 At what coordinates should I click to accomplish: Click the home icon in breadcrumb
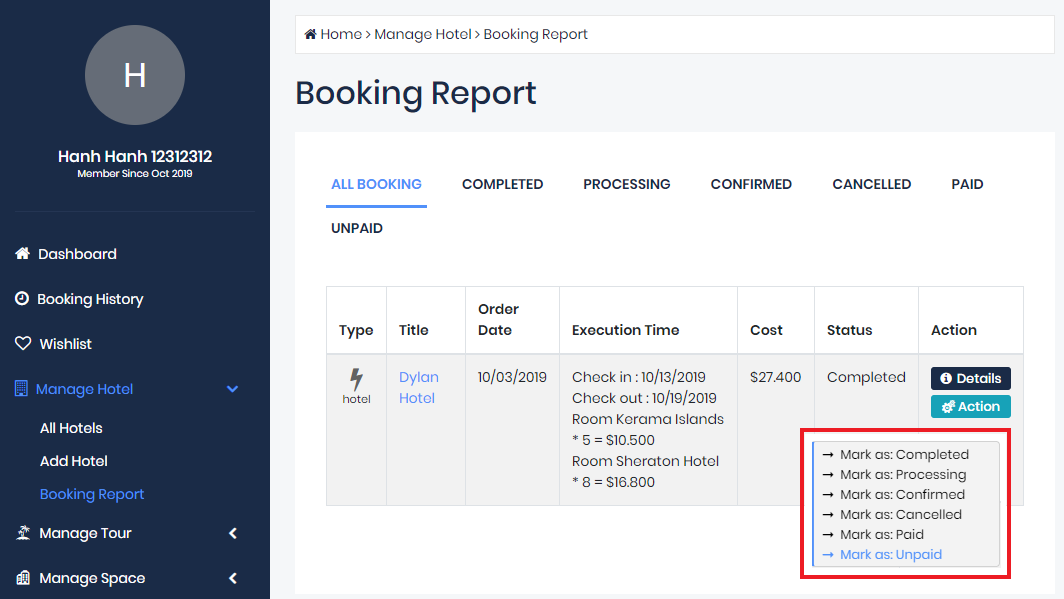pos(310,34)
